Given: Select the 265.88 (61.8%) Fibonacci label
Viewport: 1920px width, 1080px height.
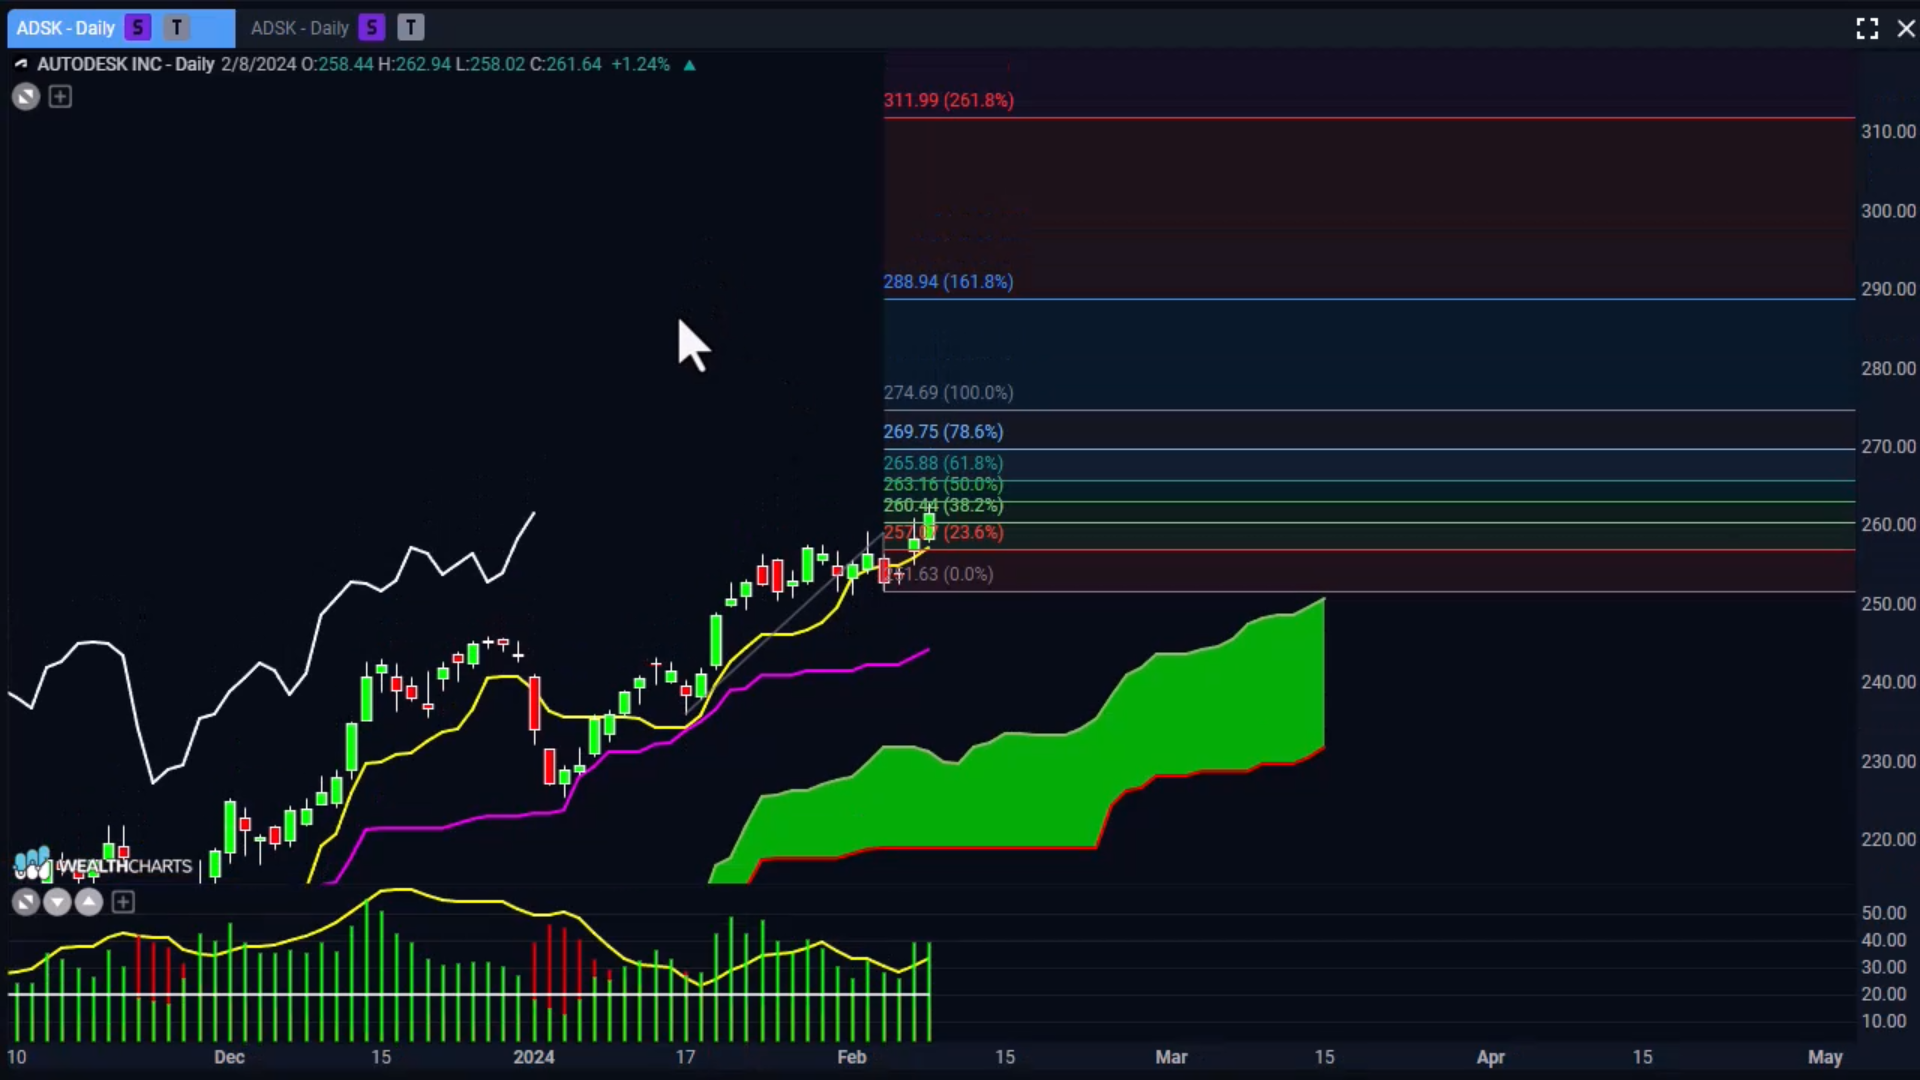Looking at the screenshot, I should click(943, 463).
